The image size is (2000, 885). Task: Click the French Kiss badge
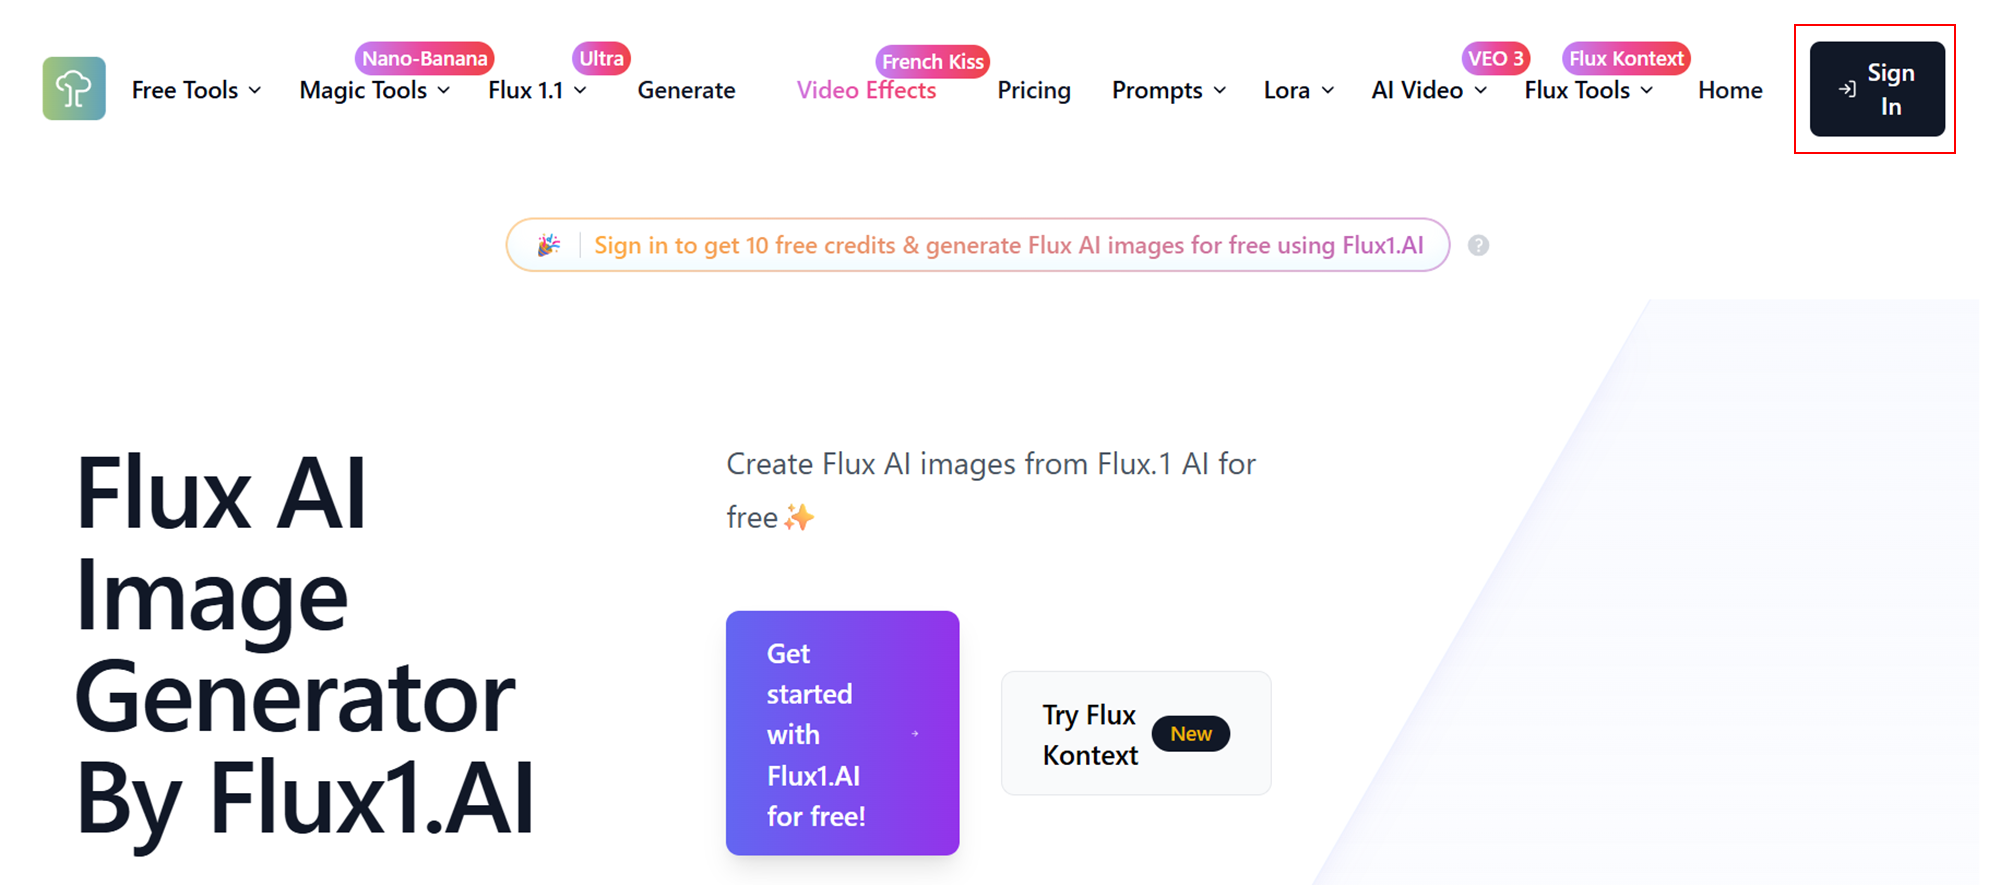(x=933, y=61)
